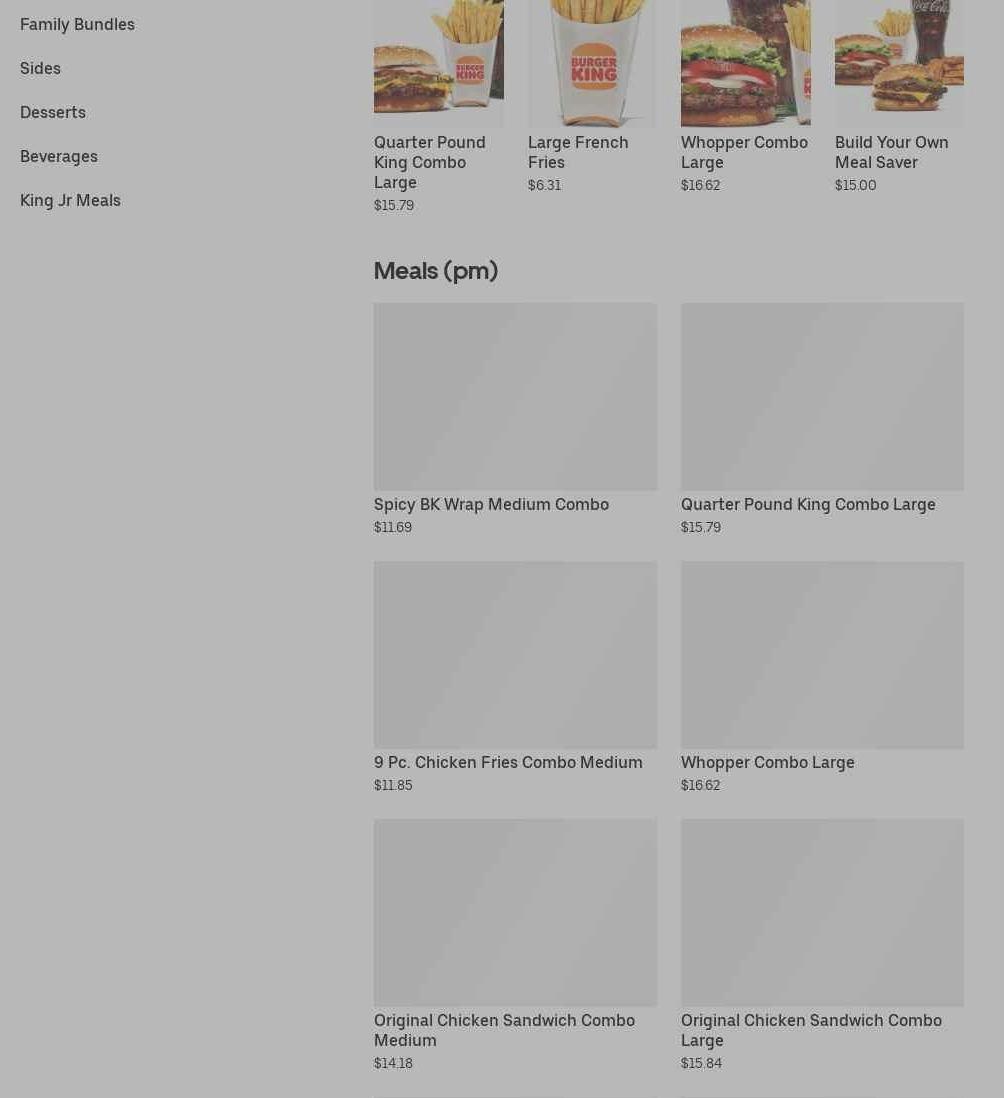
Task: Click the Large French Fries photo
Action: tap(592, 63)
